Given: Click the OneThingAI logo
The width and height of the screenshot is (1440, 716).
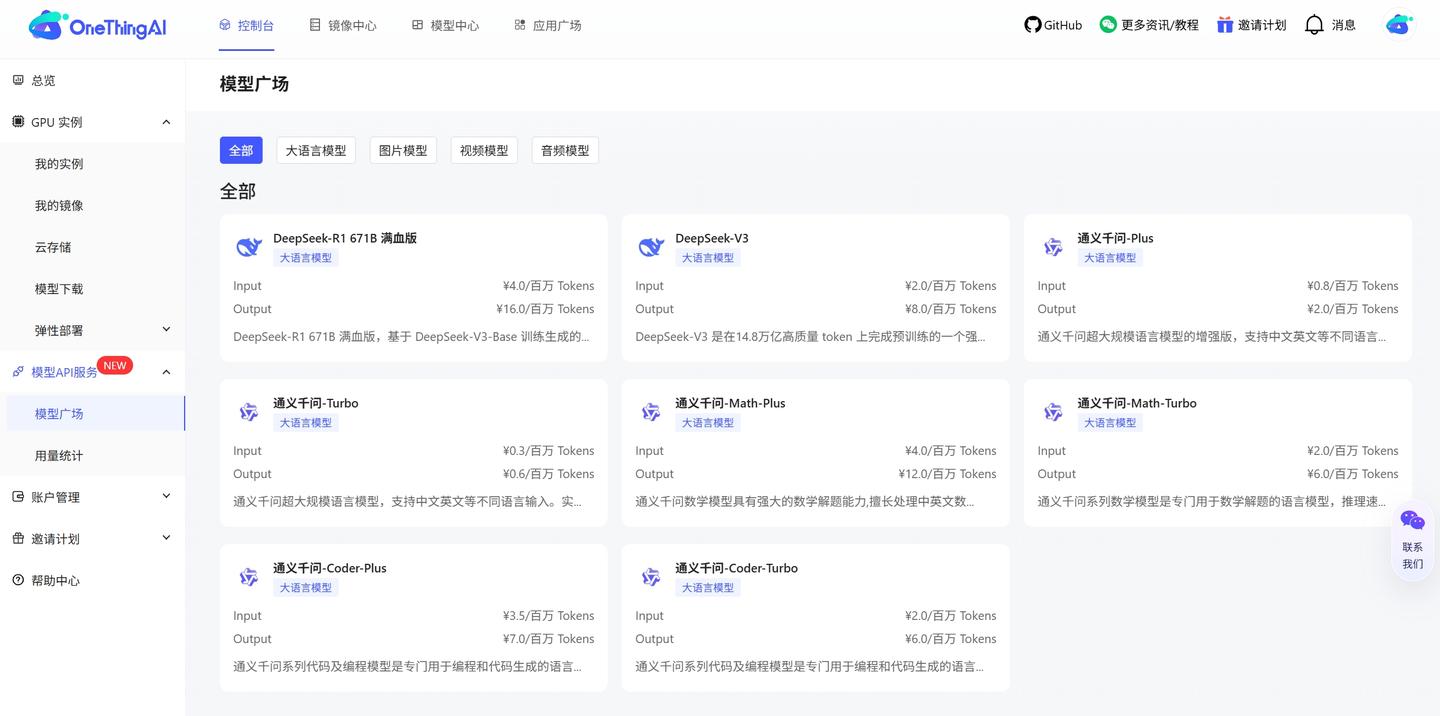Looking at the screenshot, I should (x=95, y=25).
